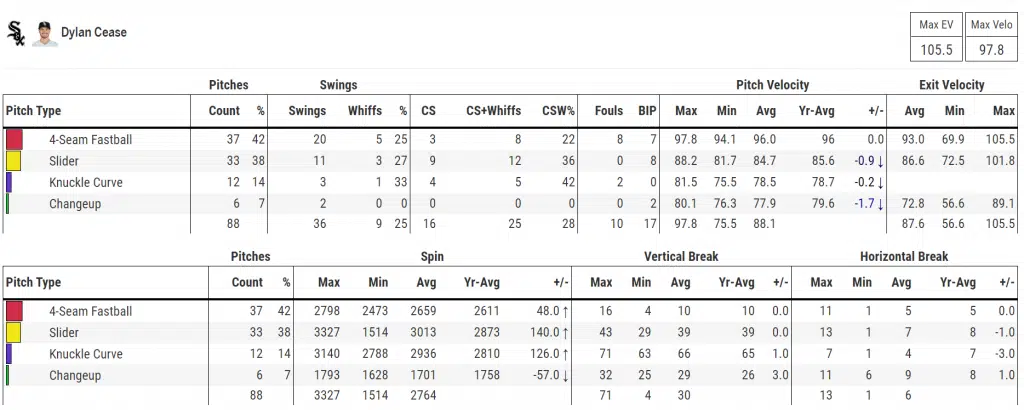Click the Pitch Velocity group header
The height and width of the screenshot is (410, 1024).
pos(772,85)
